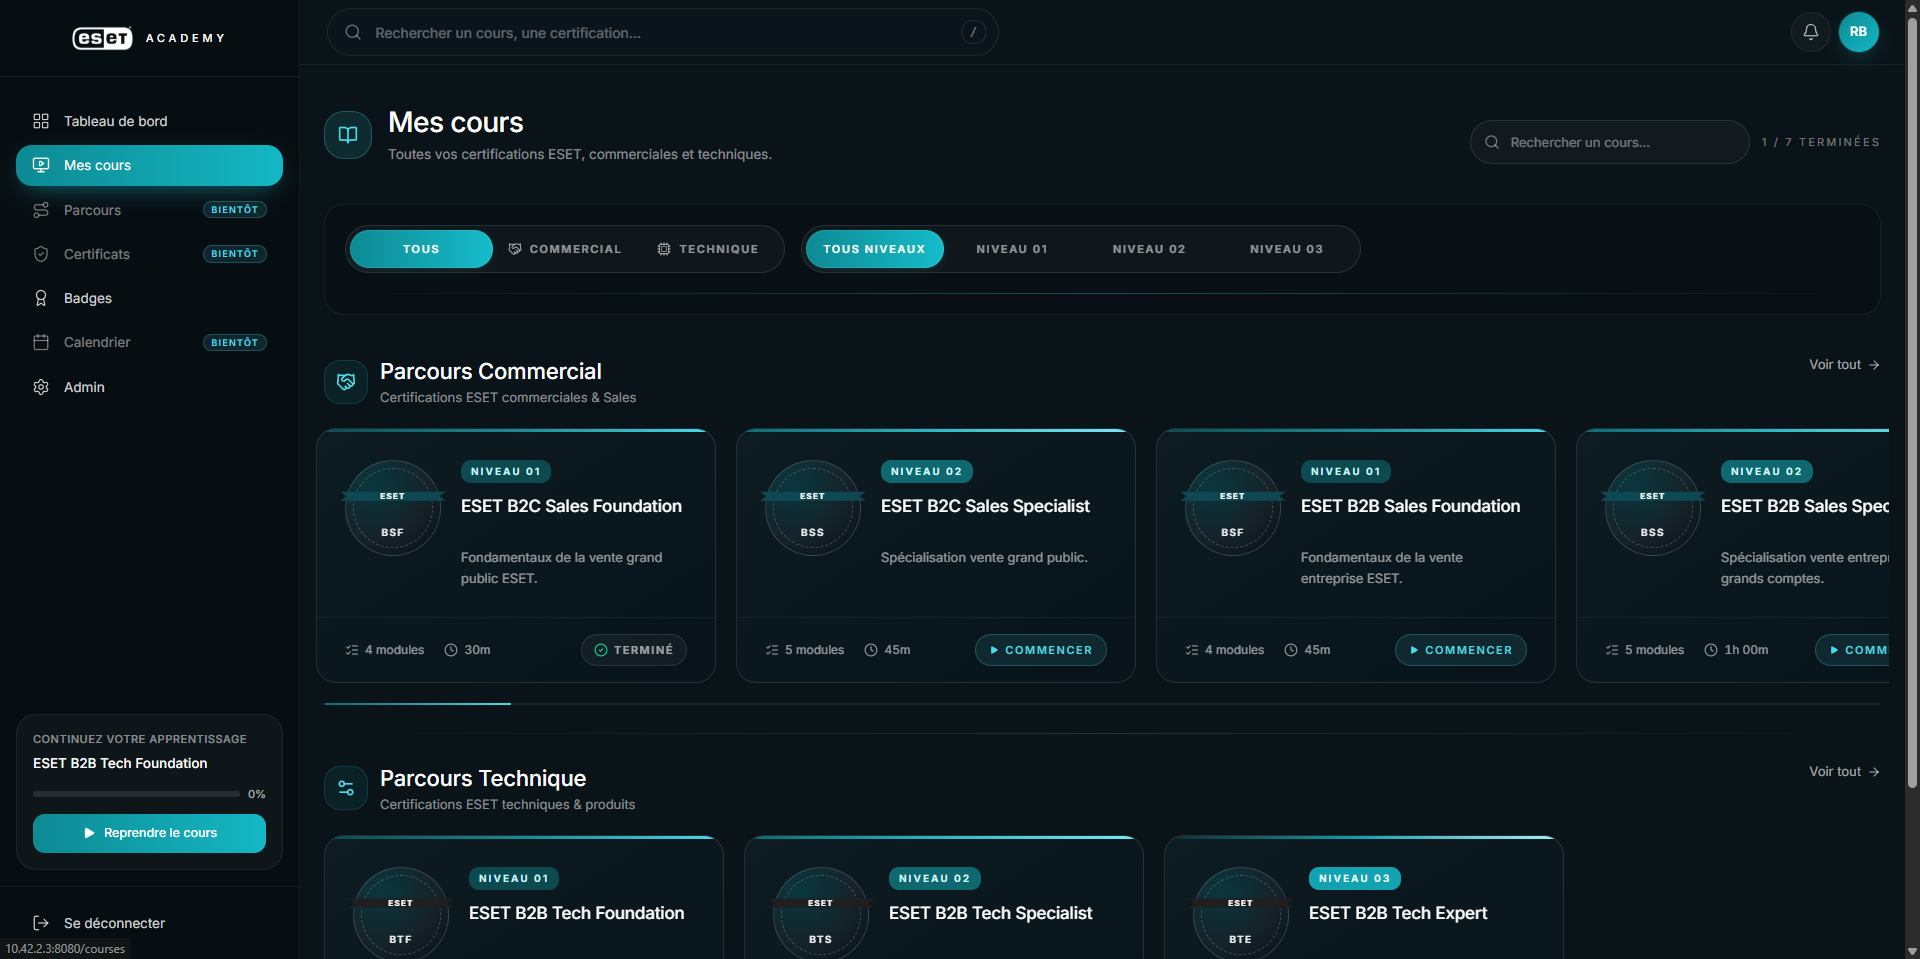The width and height of the screenshot is (1920, 959).
Task: Click the 1 / 7 terminées counter
Action: (1820, 142)
